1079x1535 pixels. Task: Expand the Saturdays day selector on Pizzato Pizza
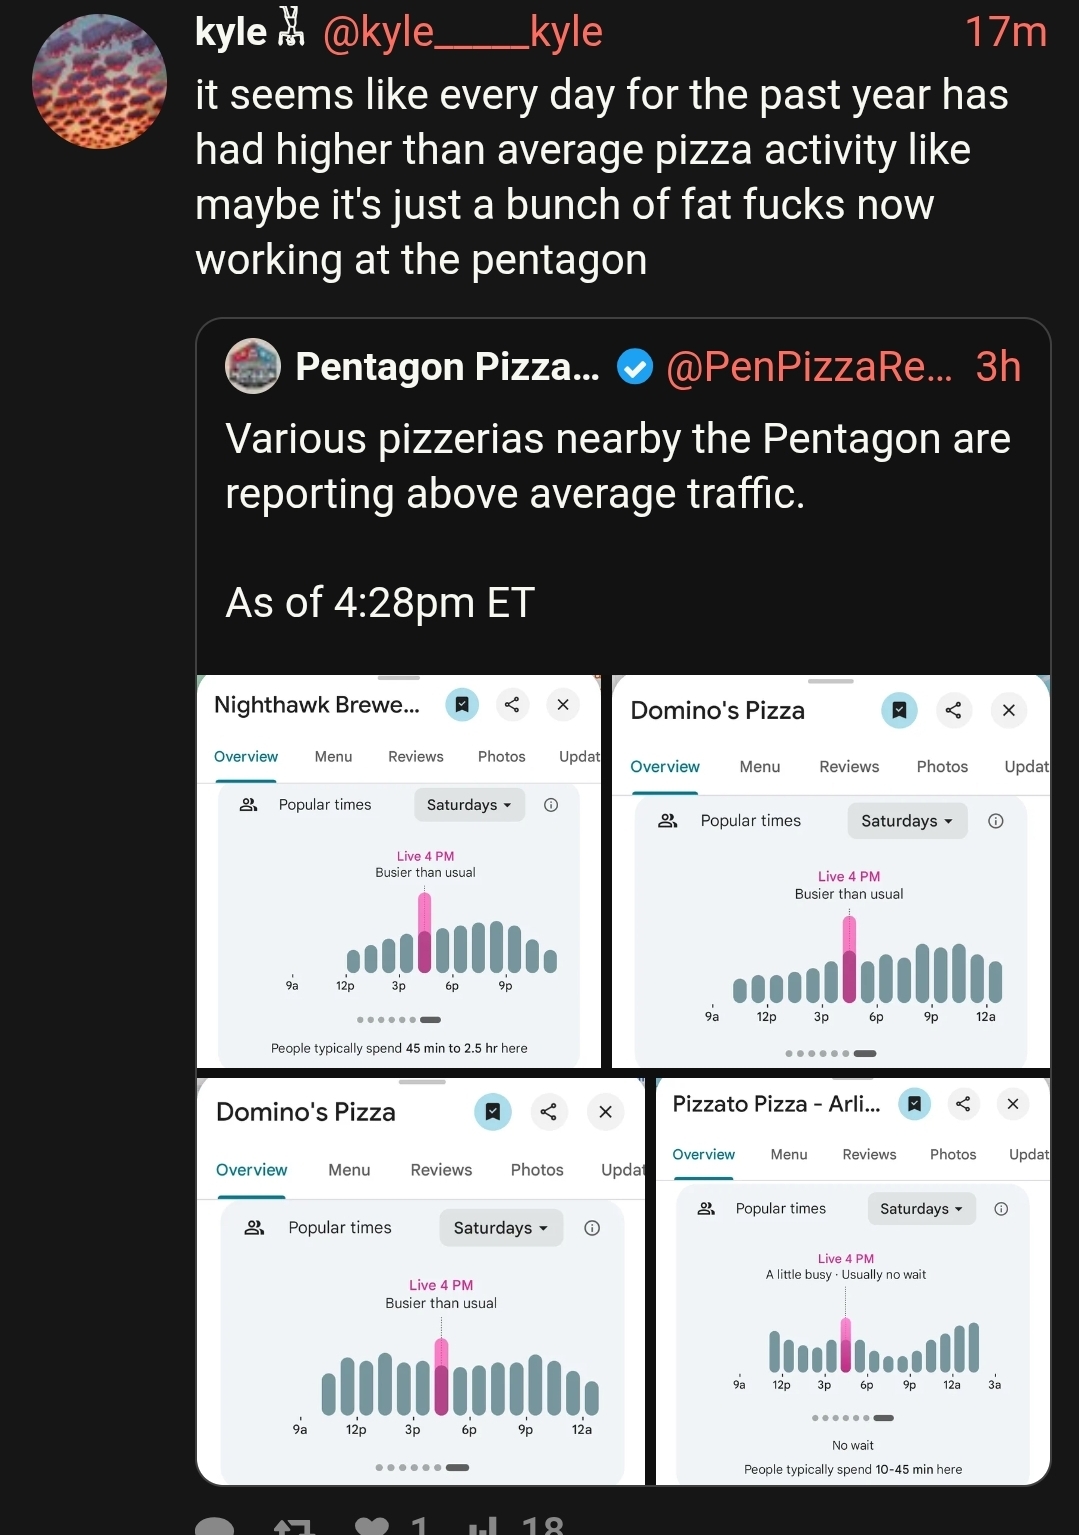921,1209
